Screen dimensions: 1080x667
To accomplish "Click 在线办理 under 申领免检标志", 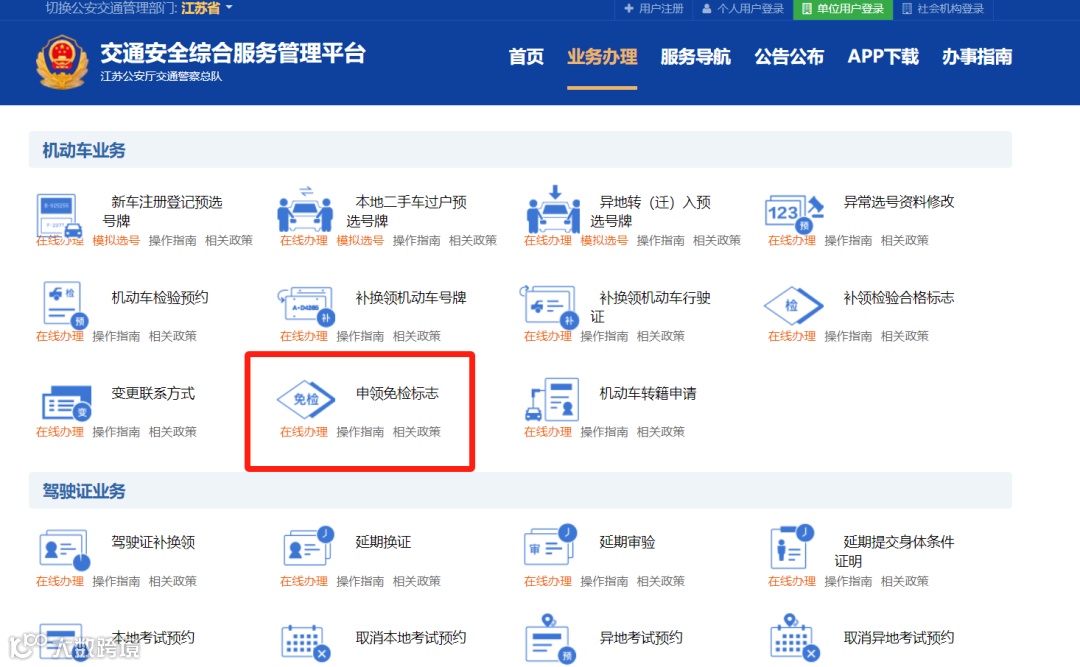I will click(304, 432).
